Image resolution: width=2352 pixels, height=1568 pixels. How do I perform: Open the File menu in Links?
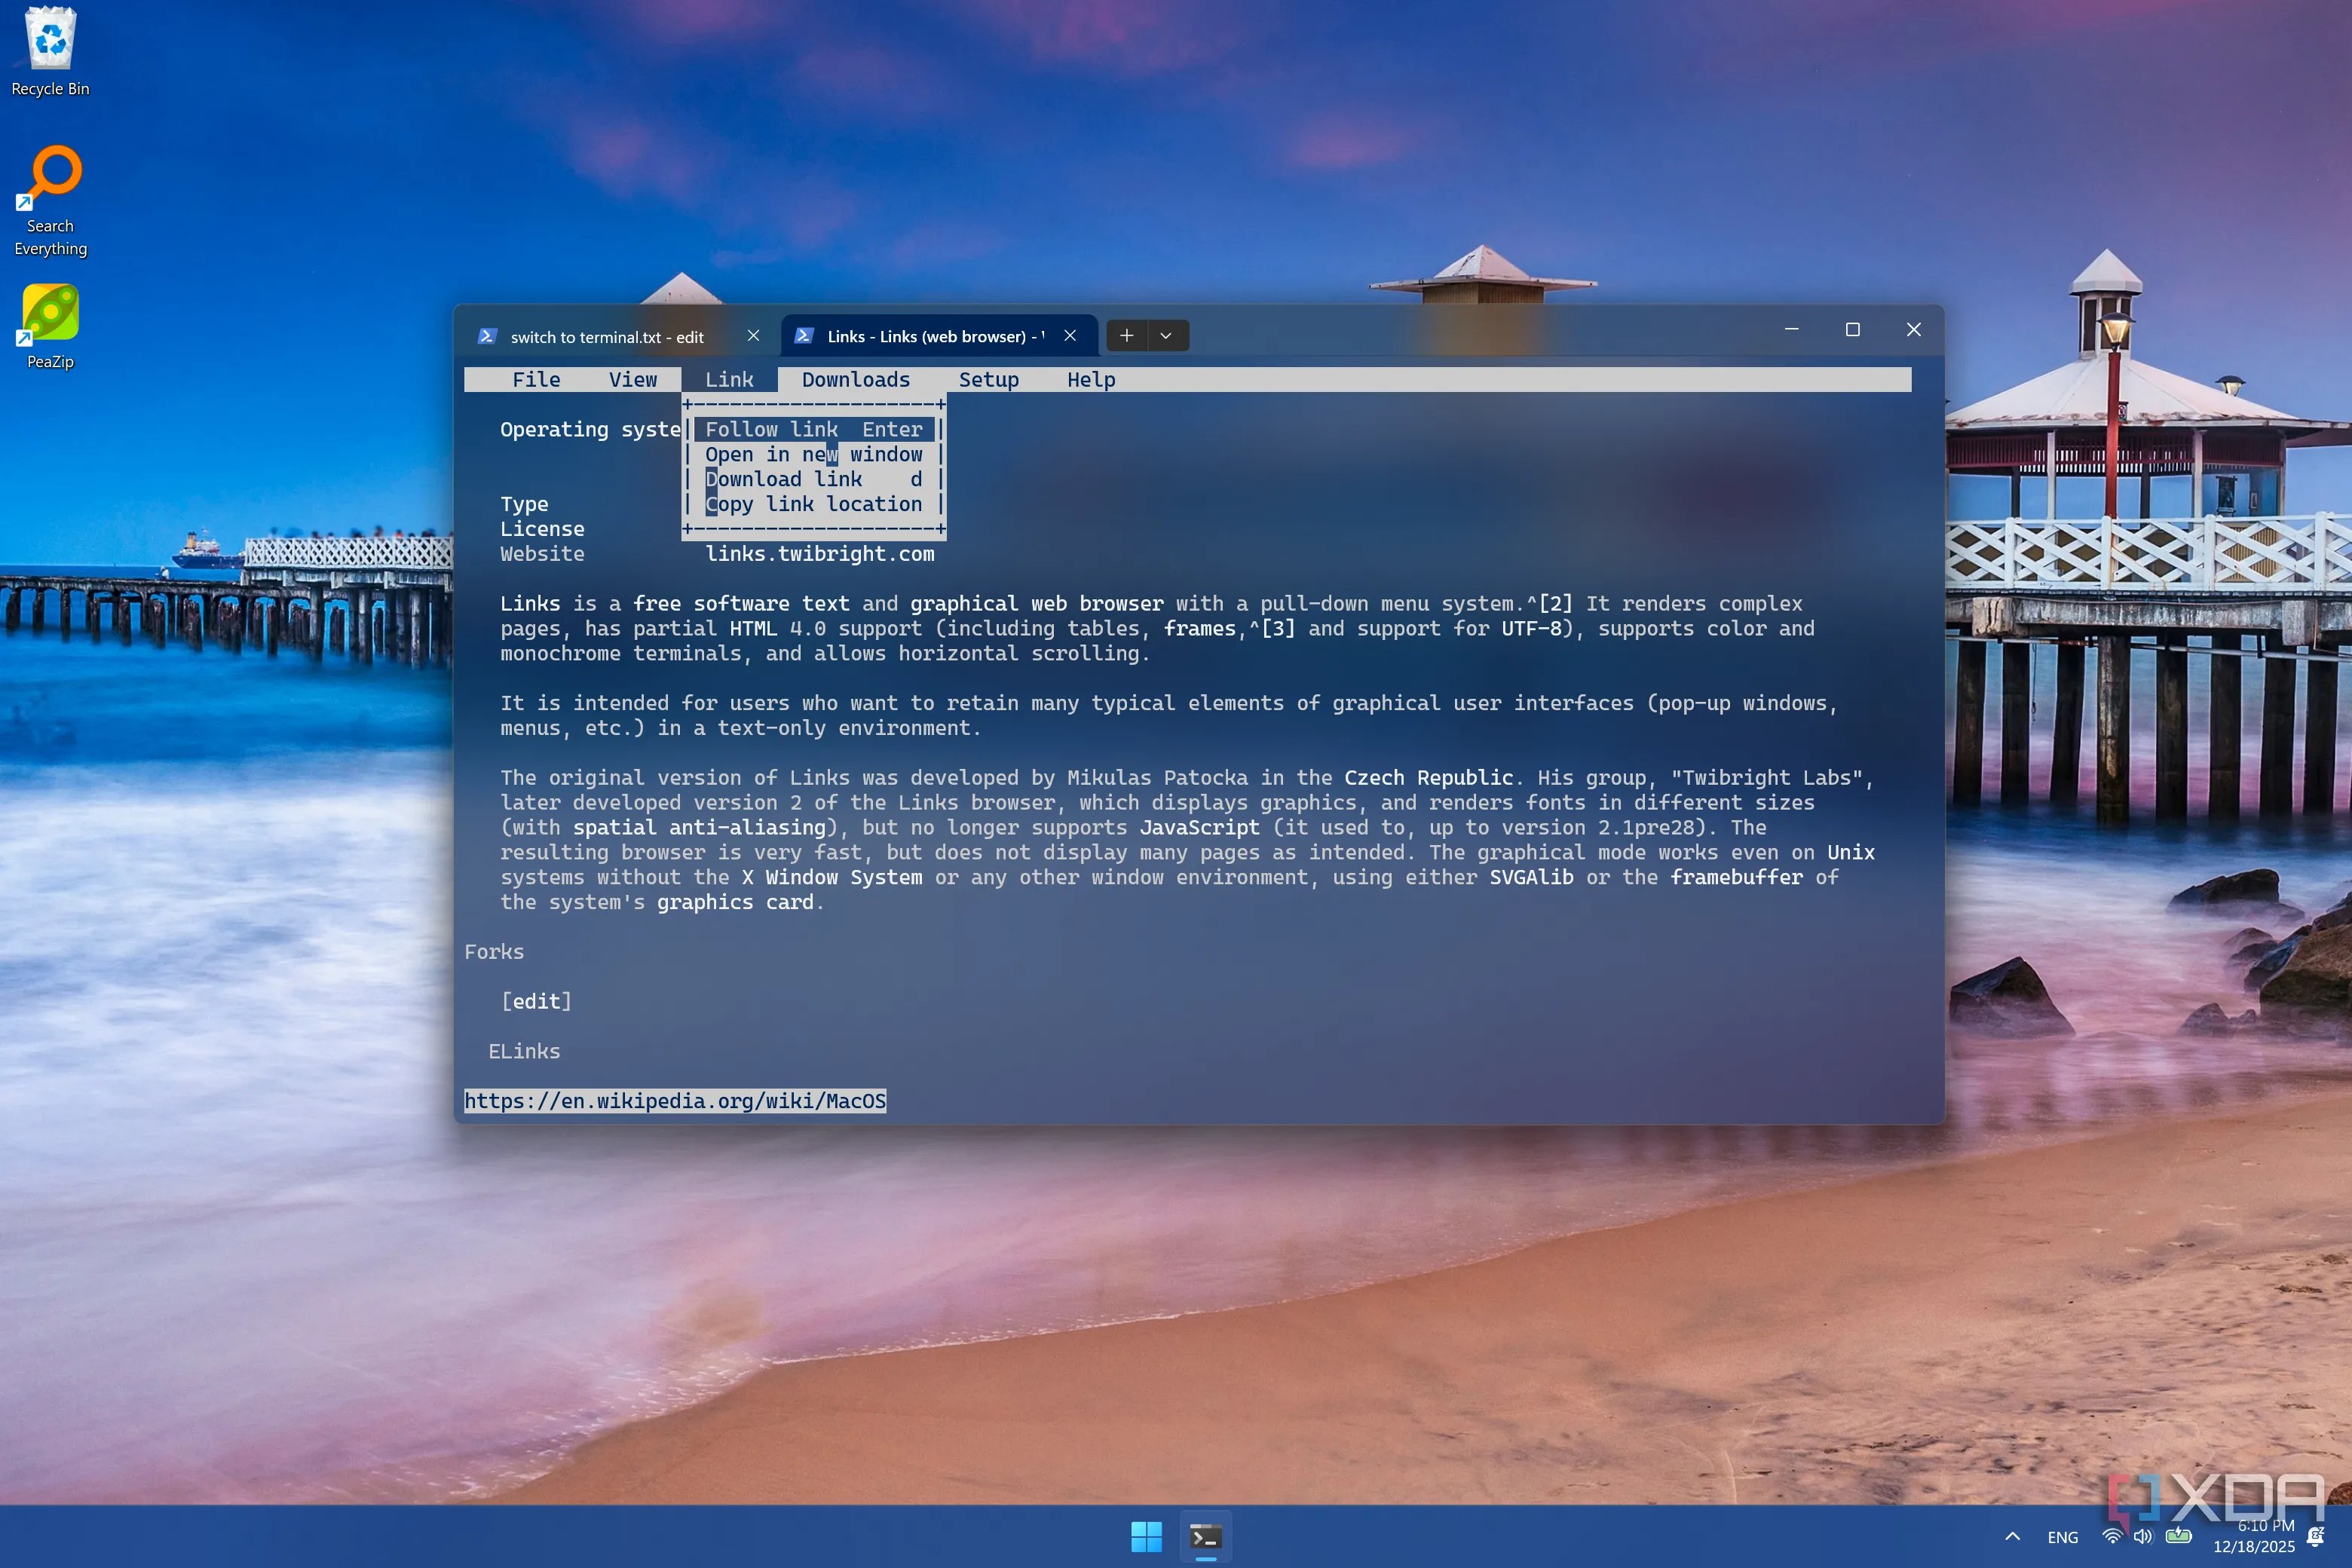(536, 380)
